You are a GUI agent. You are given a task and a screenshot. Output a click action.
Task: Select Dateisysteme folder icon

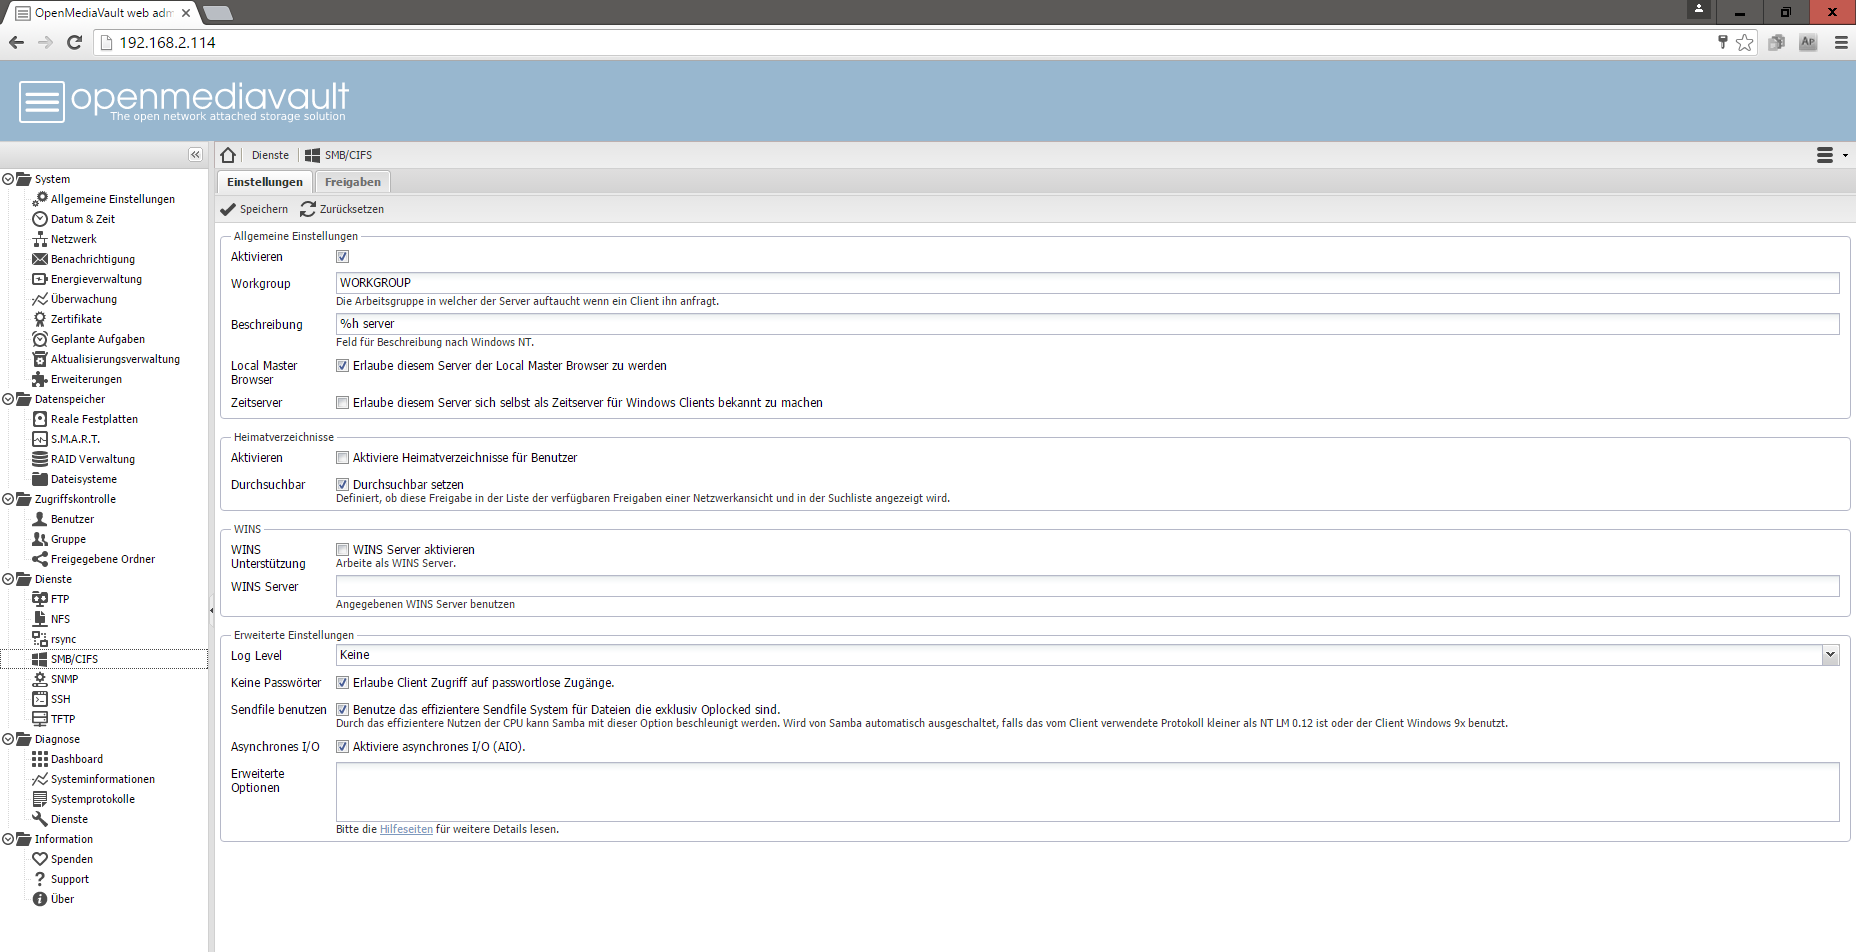[40, 479]
